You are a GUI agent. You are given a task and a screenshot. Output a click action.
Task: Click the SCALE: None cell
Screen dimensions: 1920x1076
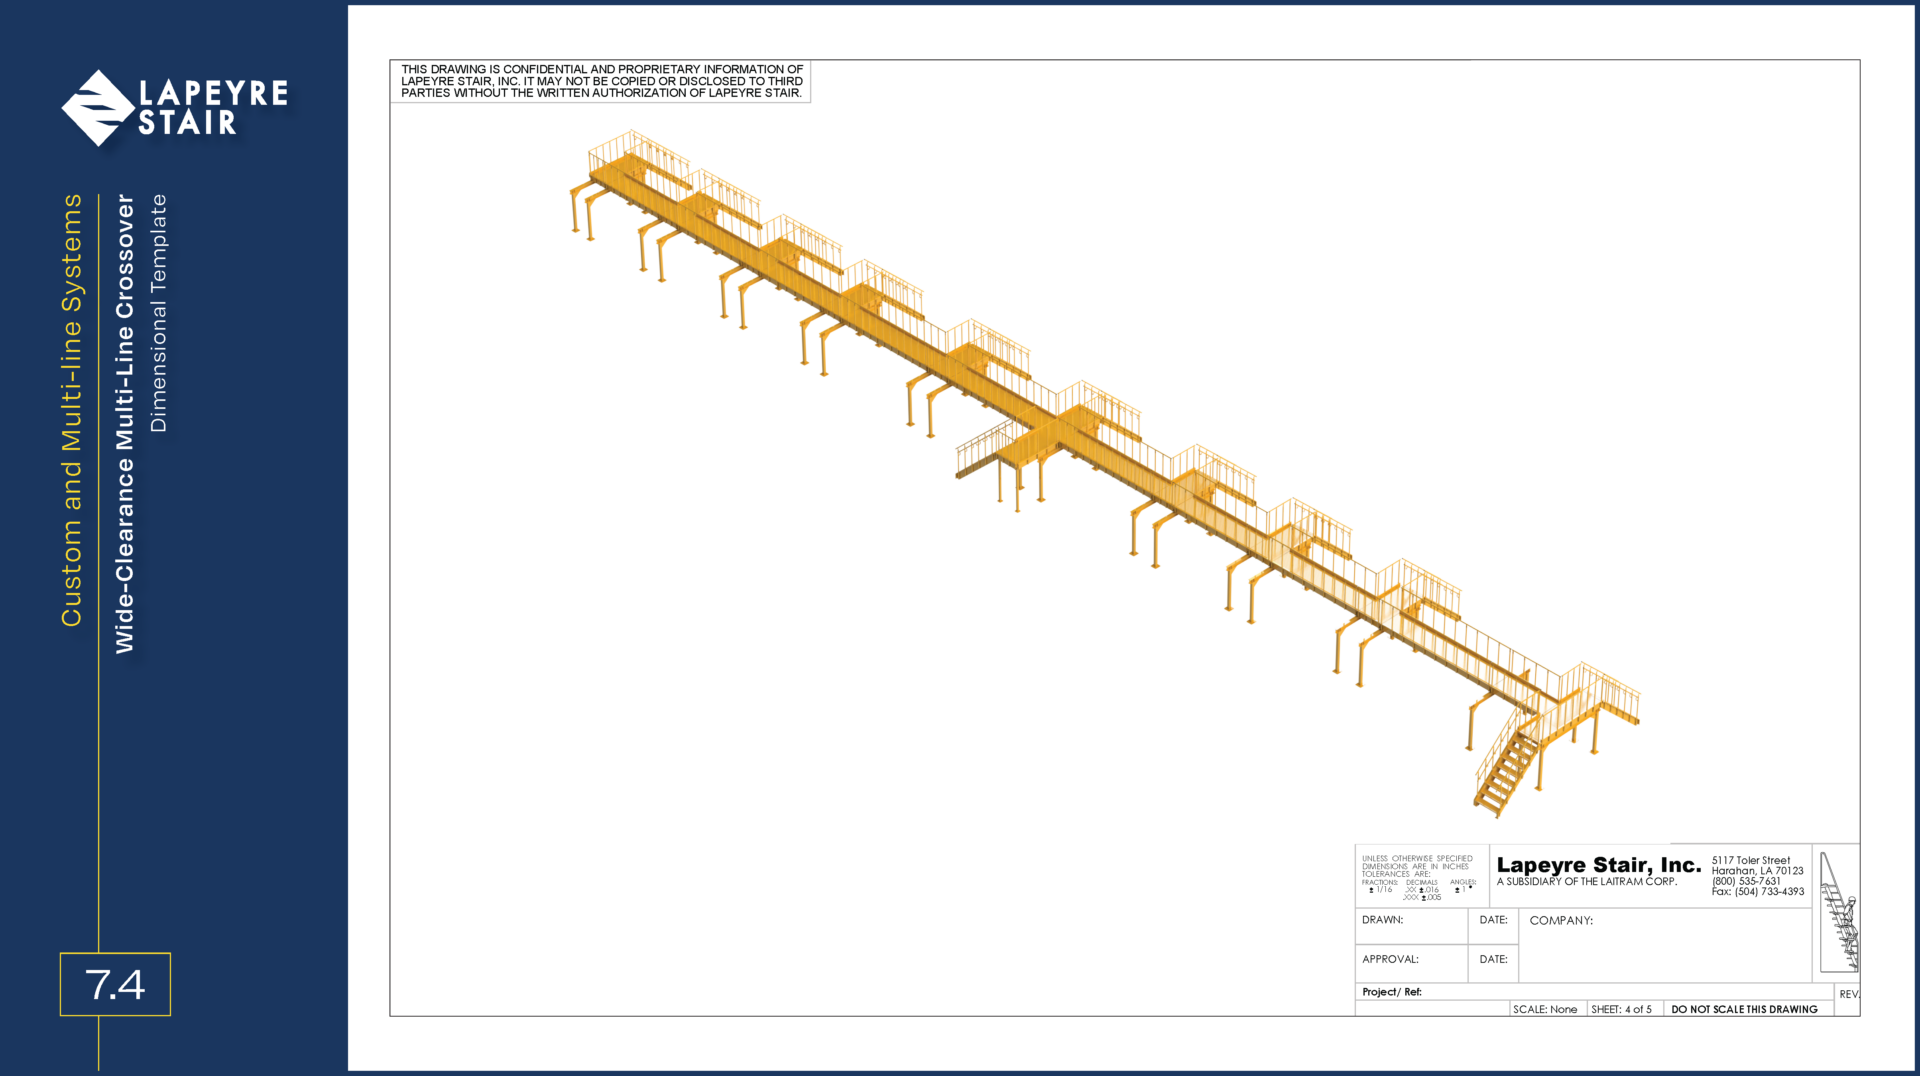1545,1009
